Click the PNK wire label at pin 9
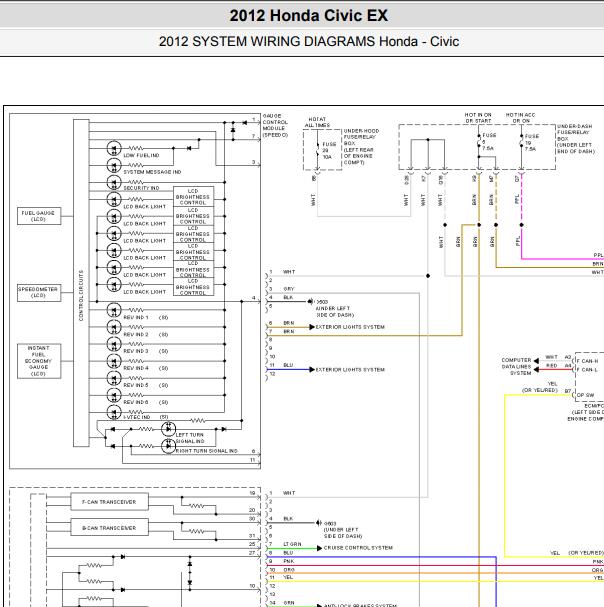 pyautogui.click(x=289, y=561)
